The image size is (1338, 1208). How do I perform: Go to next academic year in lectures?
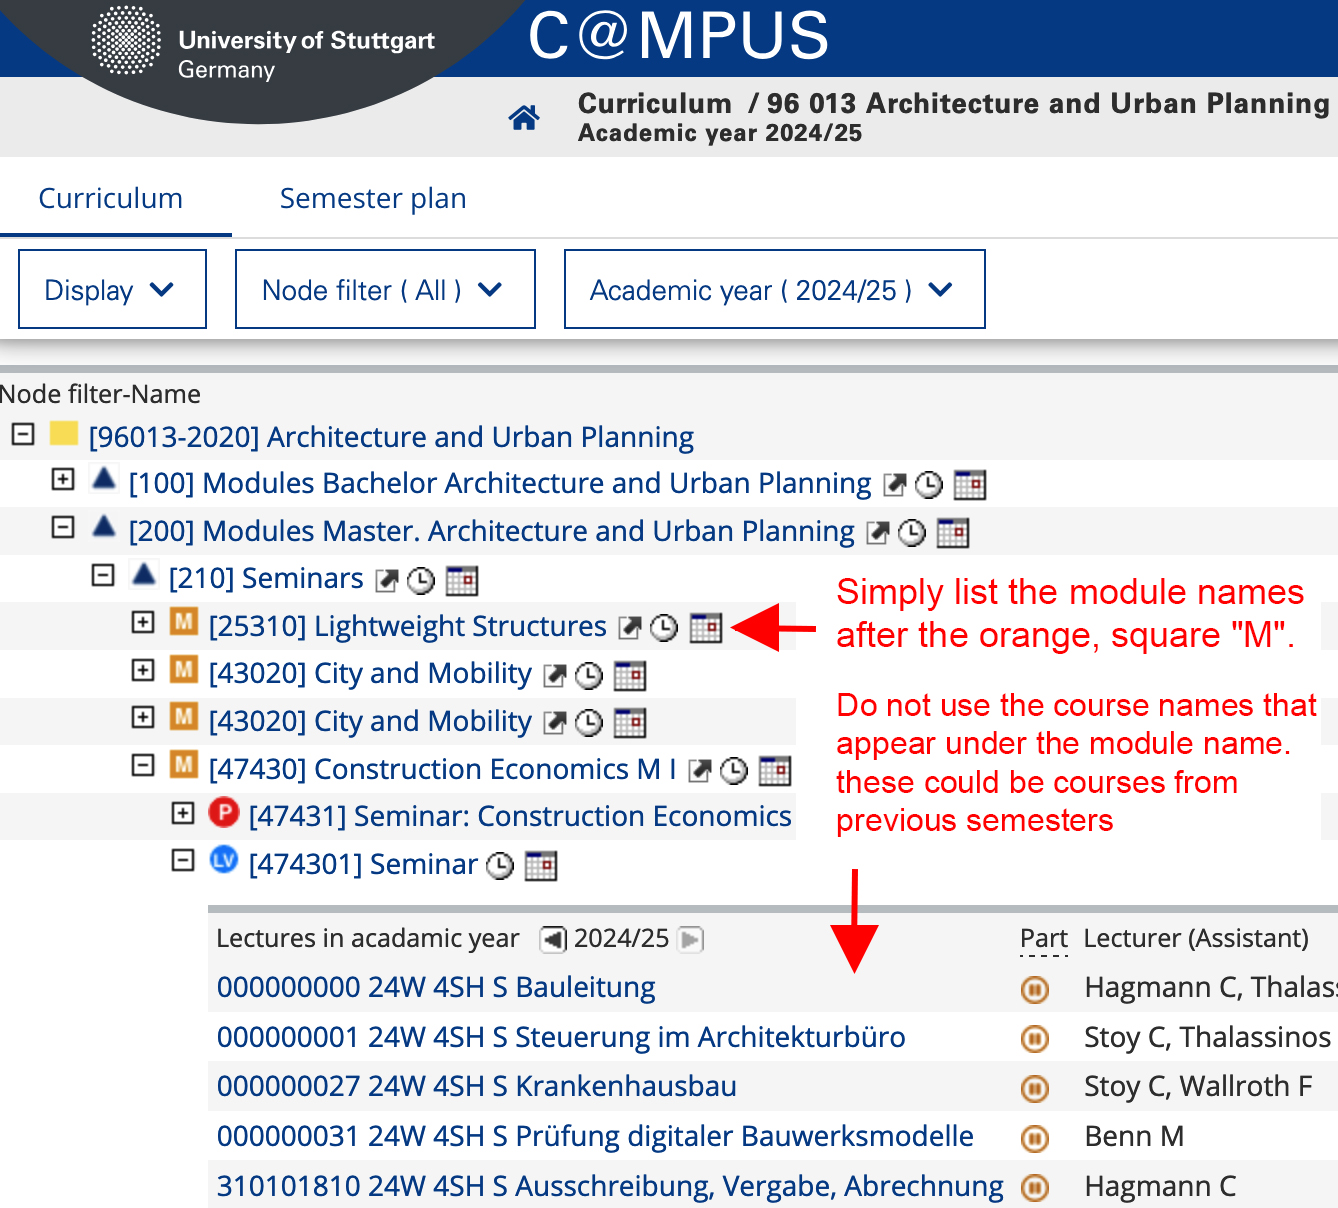pos(691,939)
